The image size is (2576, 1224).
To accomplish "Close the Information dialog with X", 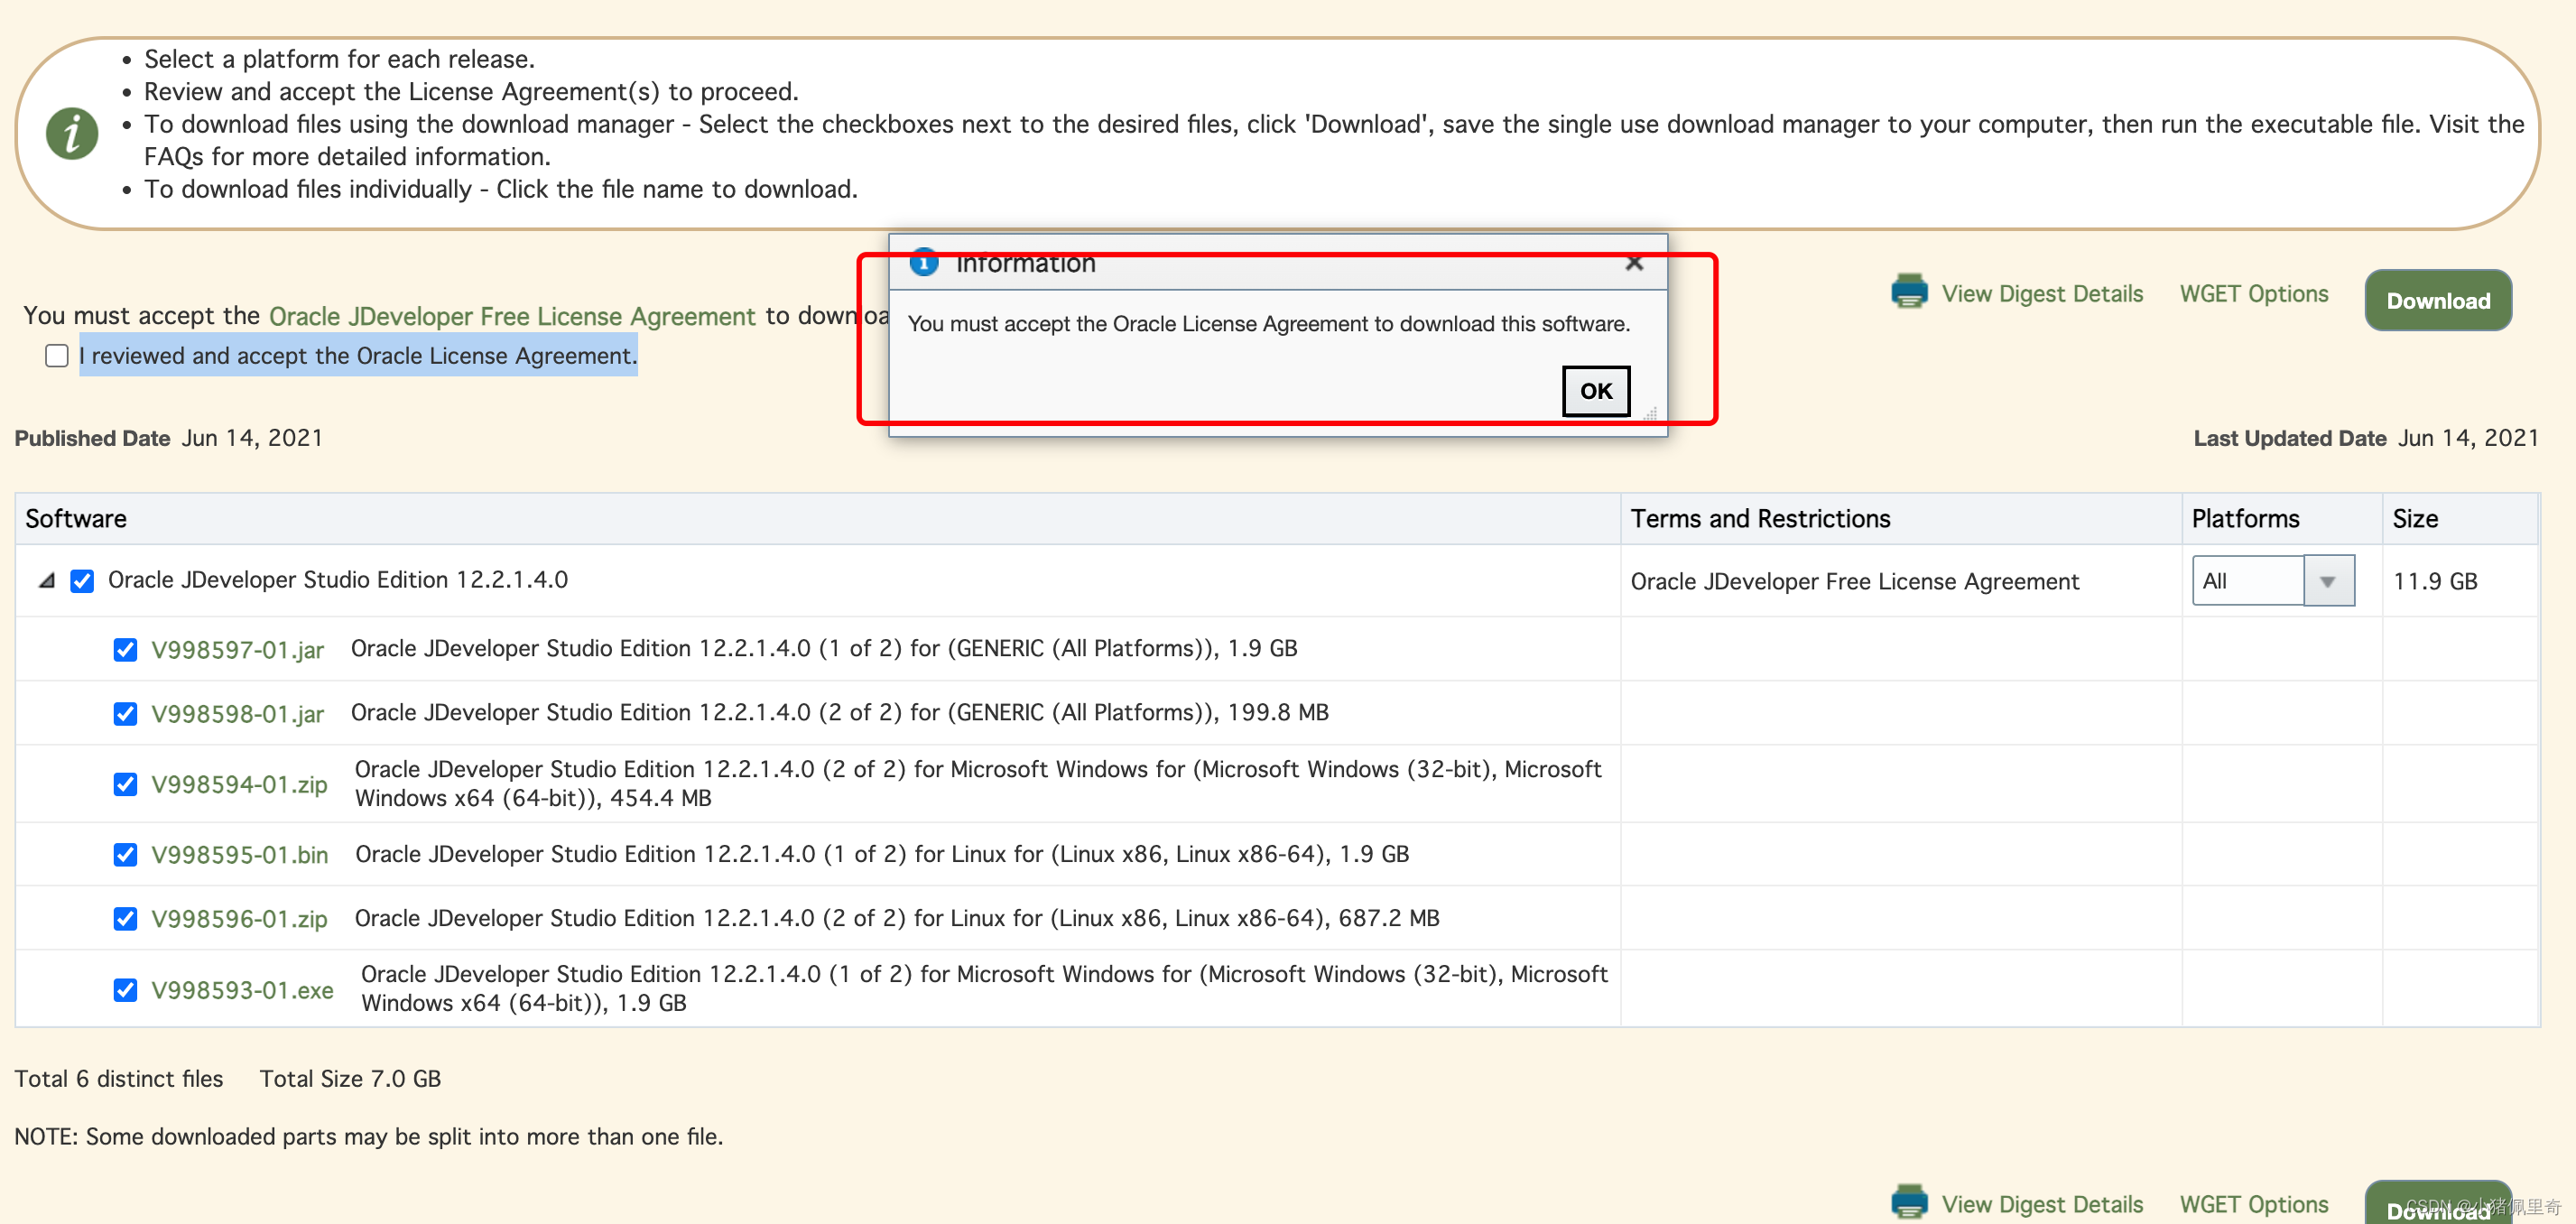I will pyautogui.click(x=1634, y=263).
